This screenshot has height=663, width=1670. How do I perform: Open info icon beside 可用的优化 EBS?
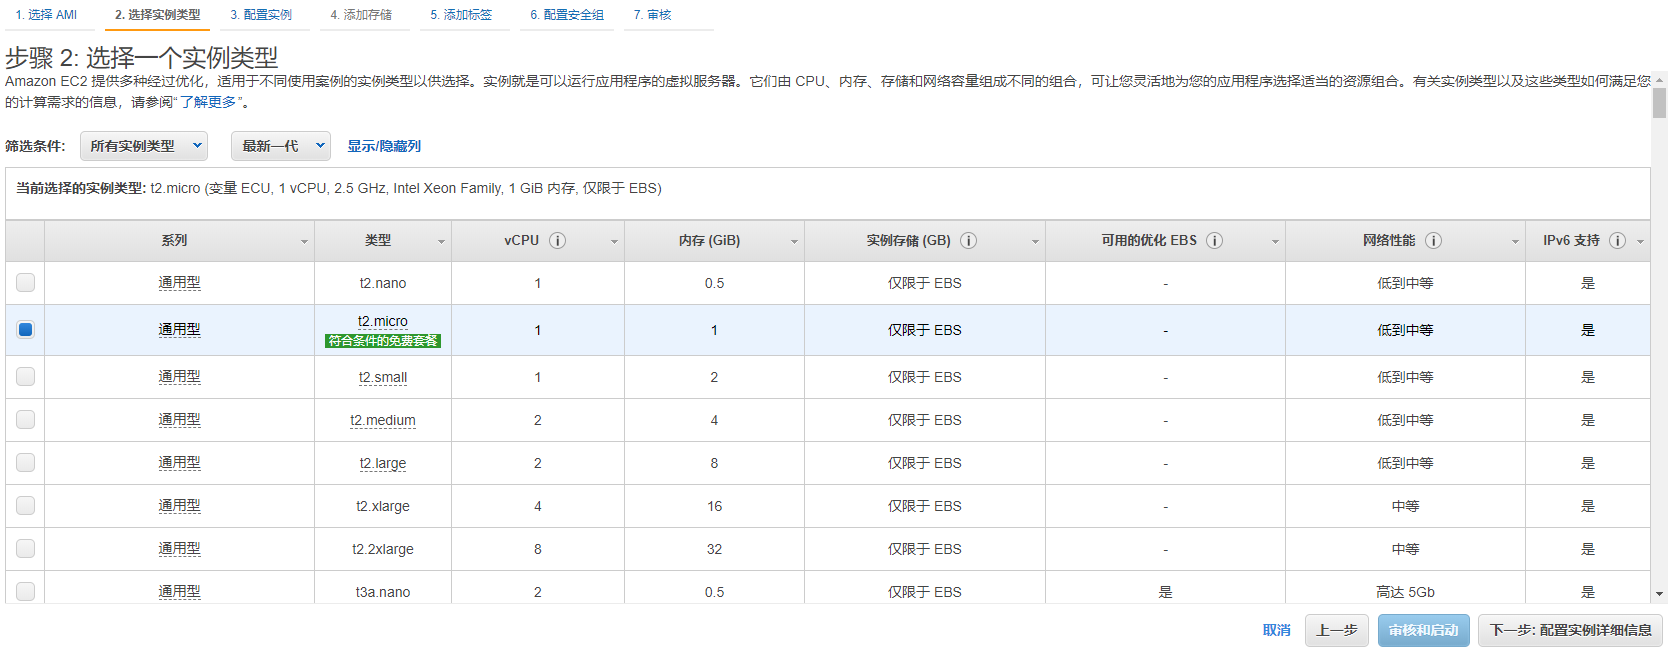[1215, 241]
